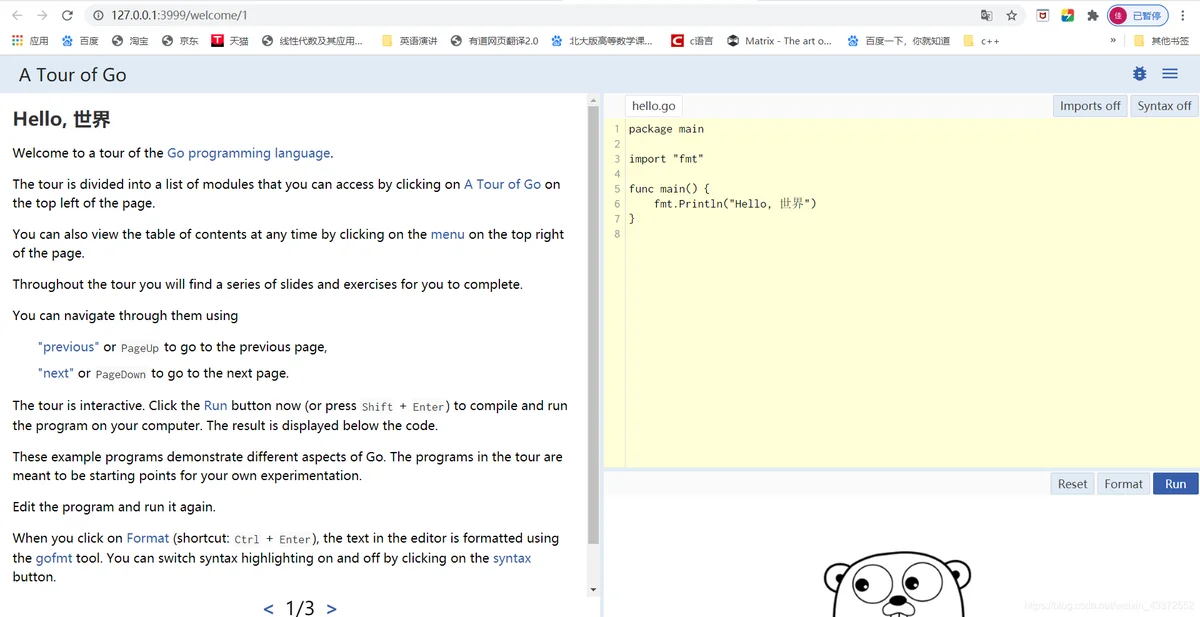
Task: Click the 1/3 page counter
Action: tap(300, 608)
